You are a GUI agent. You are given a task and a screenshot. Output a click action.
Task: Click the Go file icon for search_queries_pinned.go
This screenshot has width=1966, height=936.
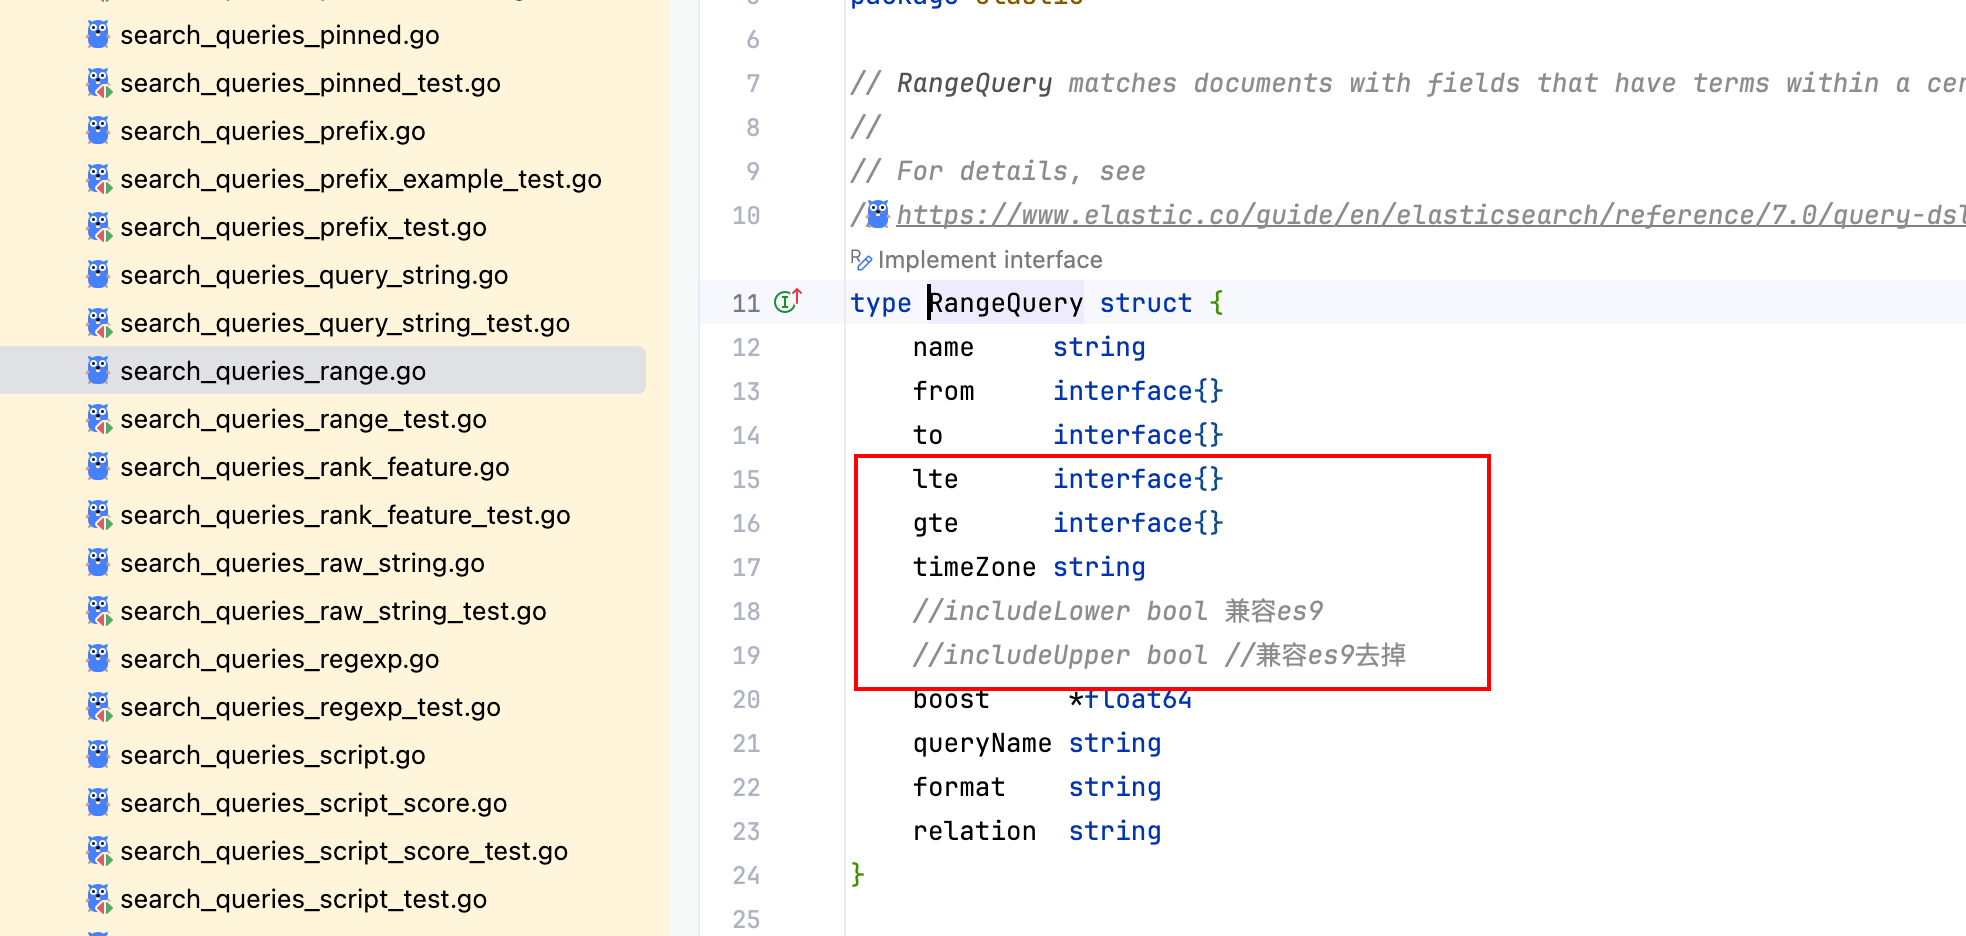98,35
